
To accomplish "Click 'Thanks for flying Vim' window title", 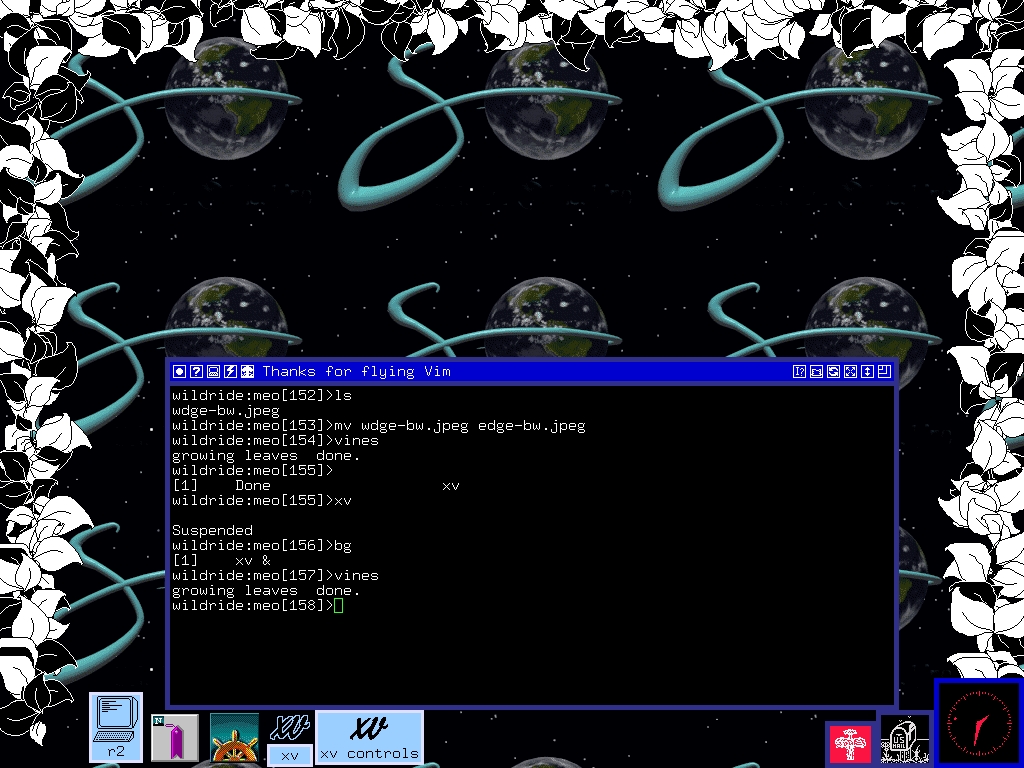I will coord(357,372).
